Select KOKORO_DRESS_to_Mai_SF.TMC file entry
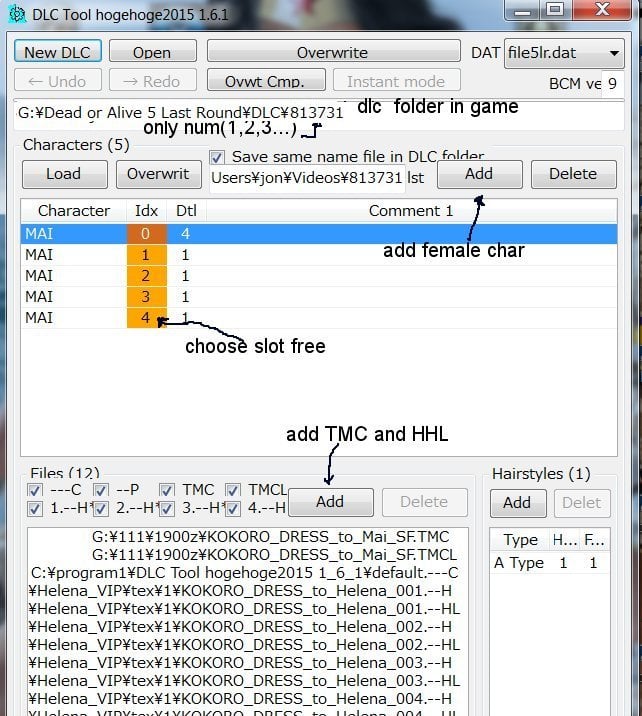 click(x=247, y=537)
